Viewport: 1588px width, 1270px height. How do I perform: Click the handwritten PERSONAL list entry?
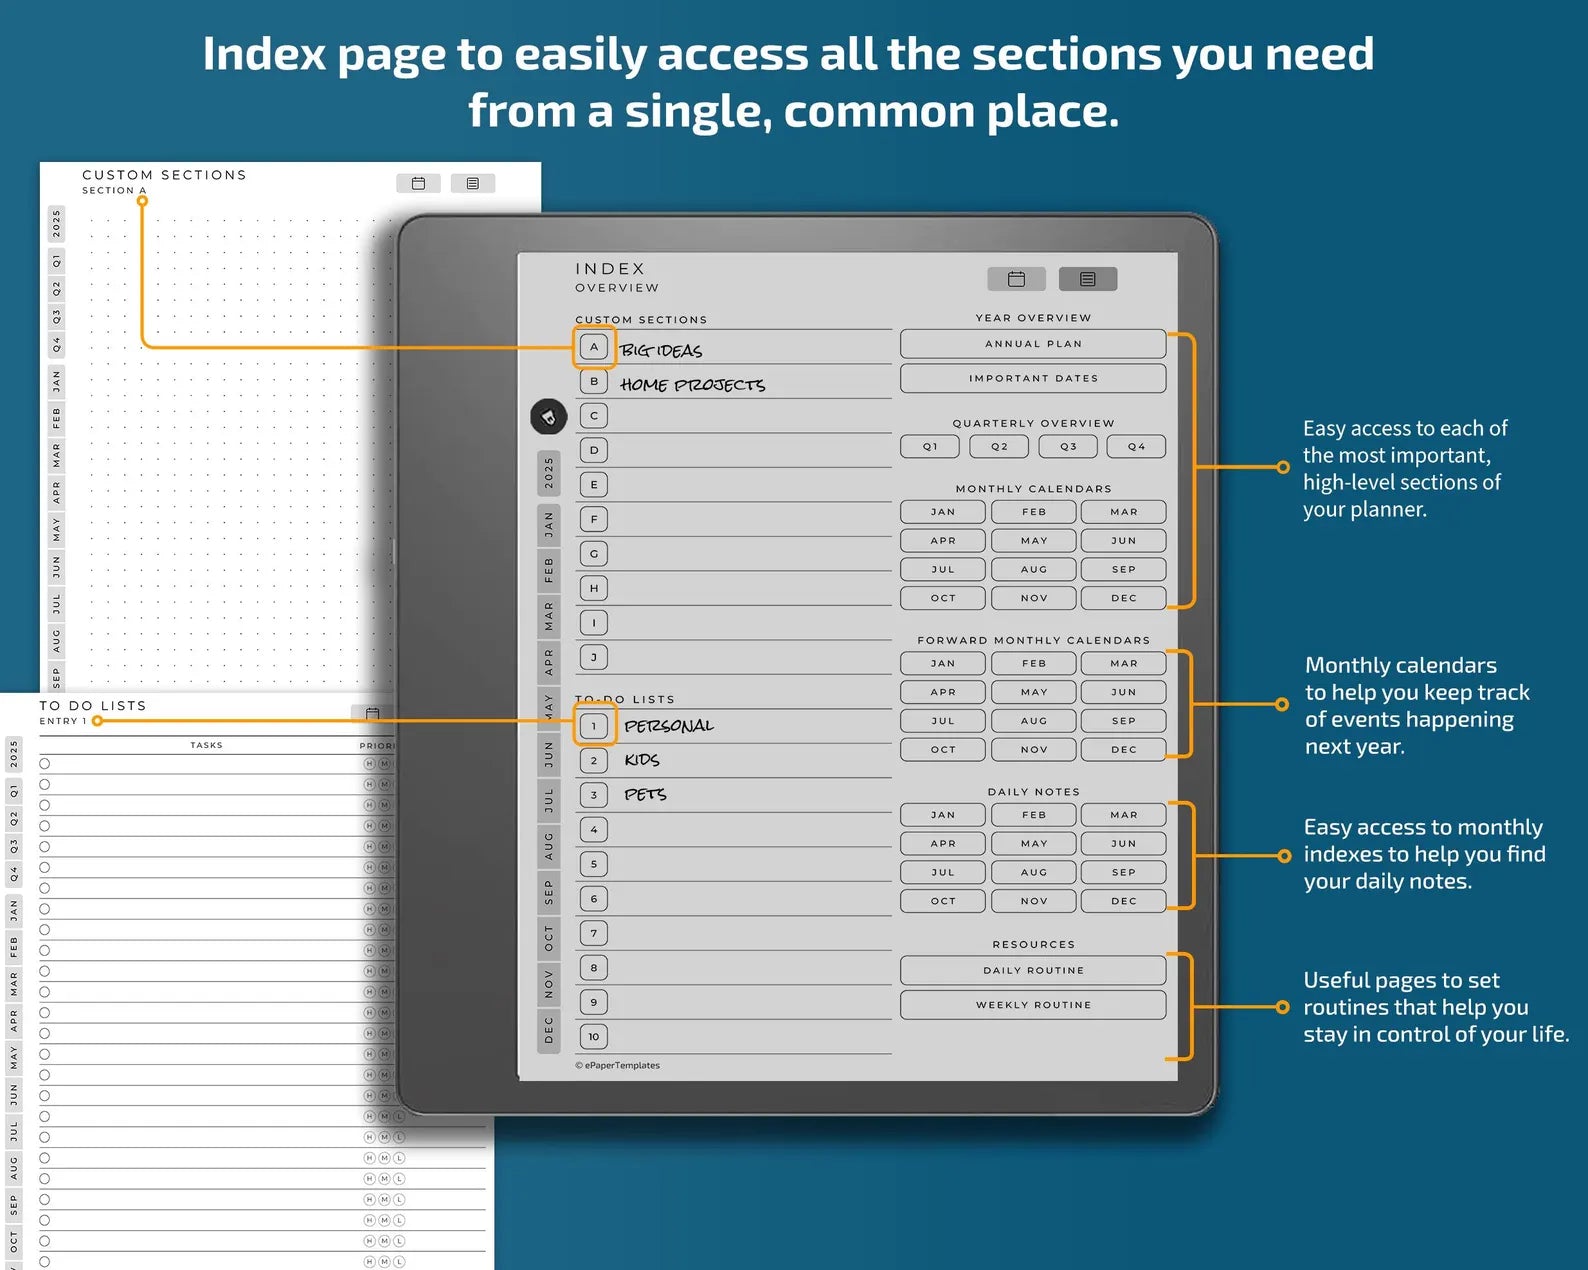coord(669,726)
